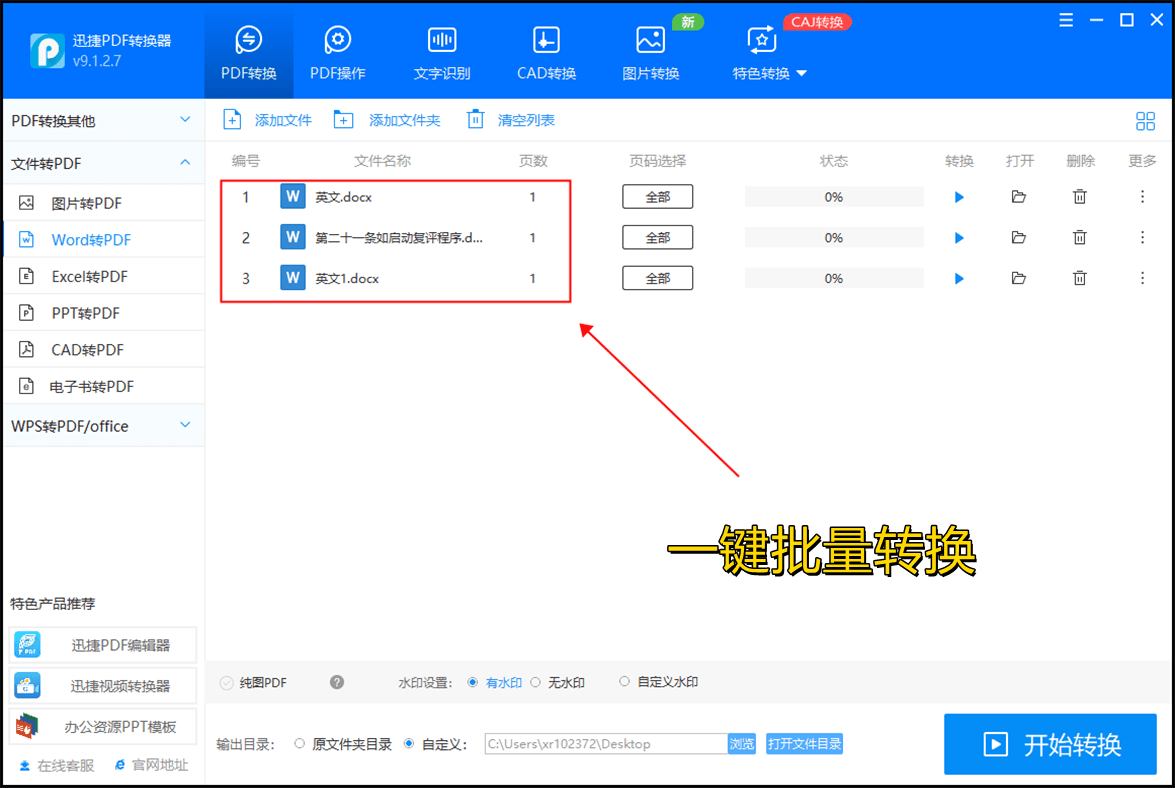Delete 英文1.docx with its trash icon
This screenshot has width=1175, height=788.
coord(1080,279)
